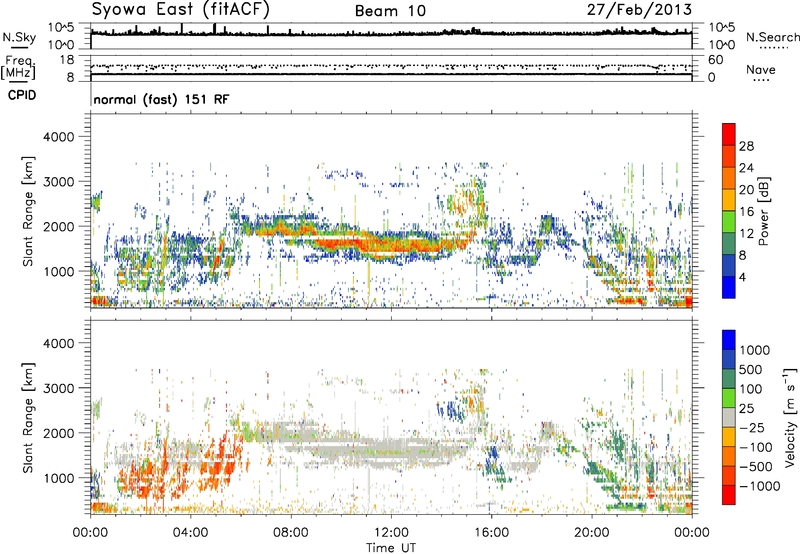Click the '12:00' time axis tick
This screenshot has height=554, width=800.
[391, 533]
